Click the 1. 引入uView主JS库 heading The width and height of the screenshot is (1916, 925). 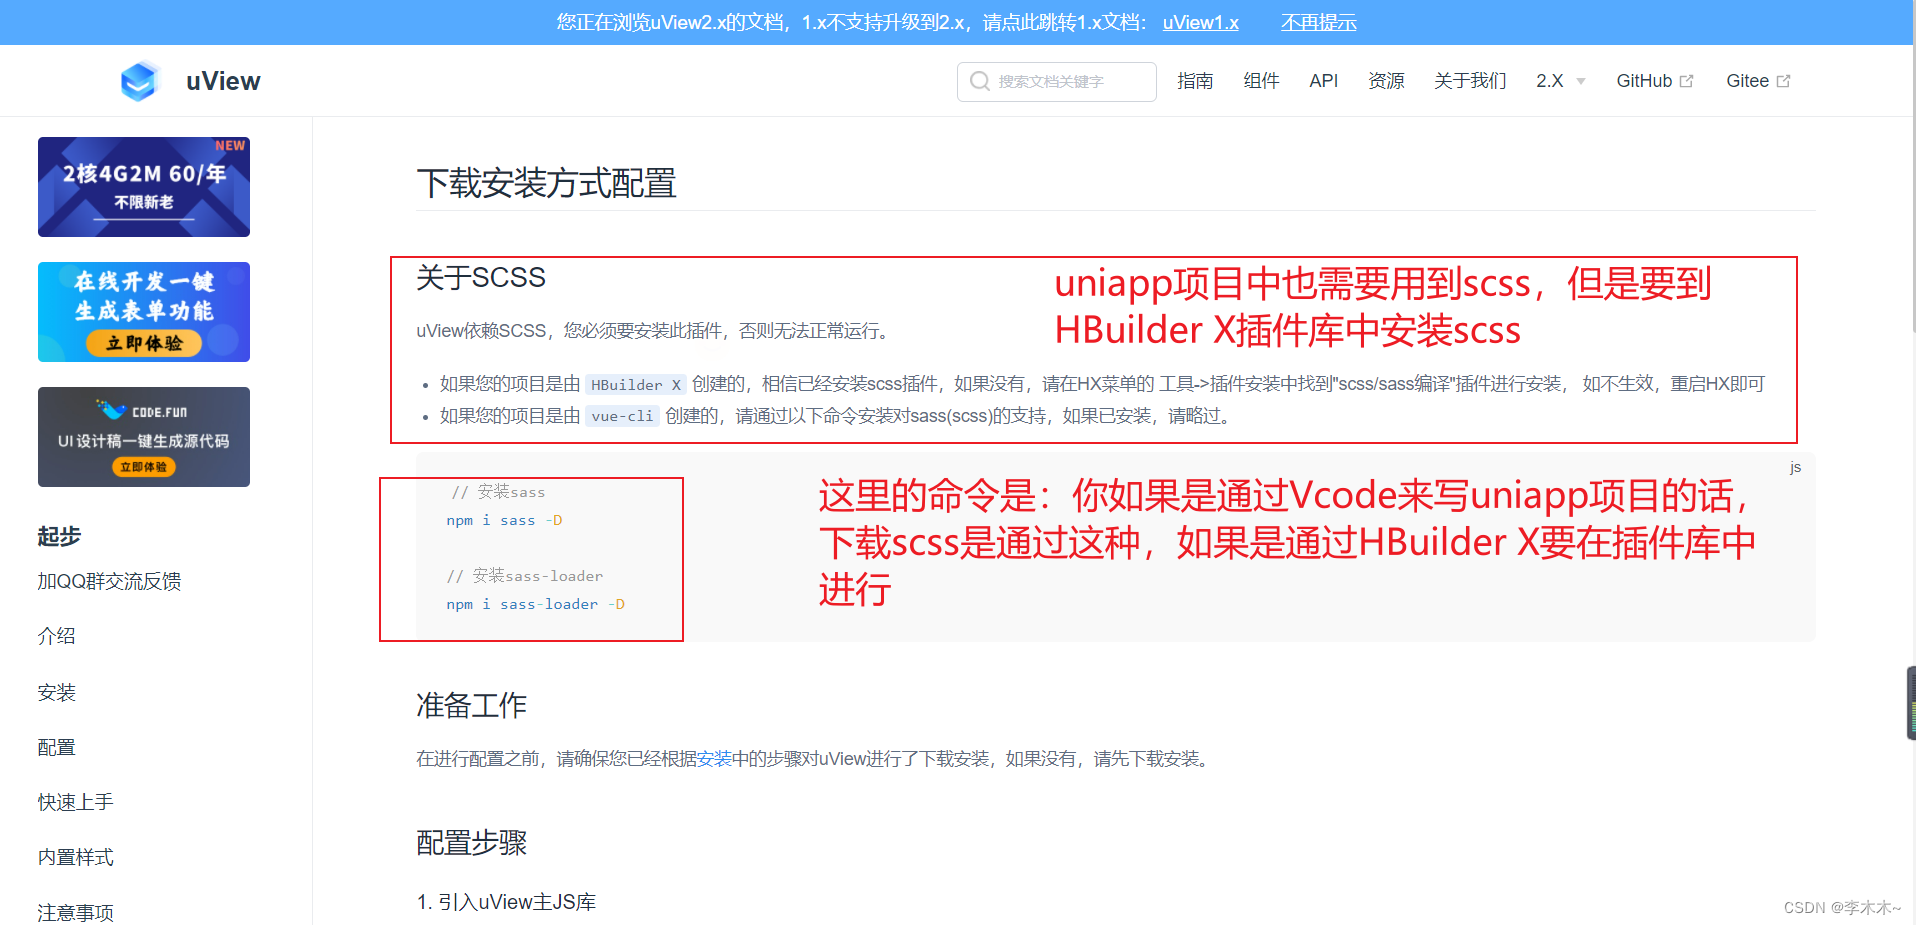[x=506, y=902]
